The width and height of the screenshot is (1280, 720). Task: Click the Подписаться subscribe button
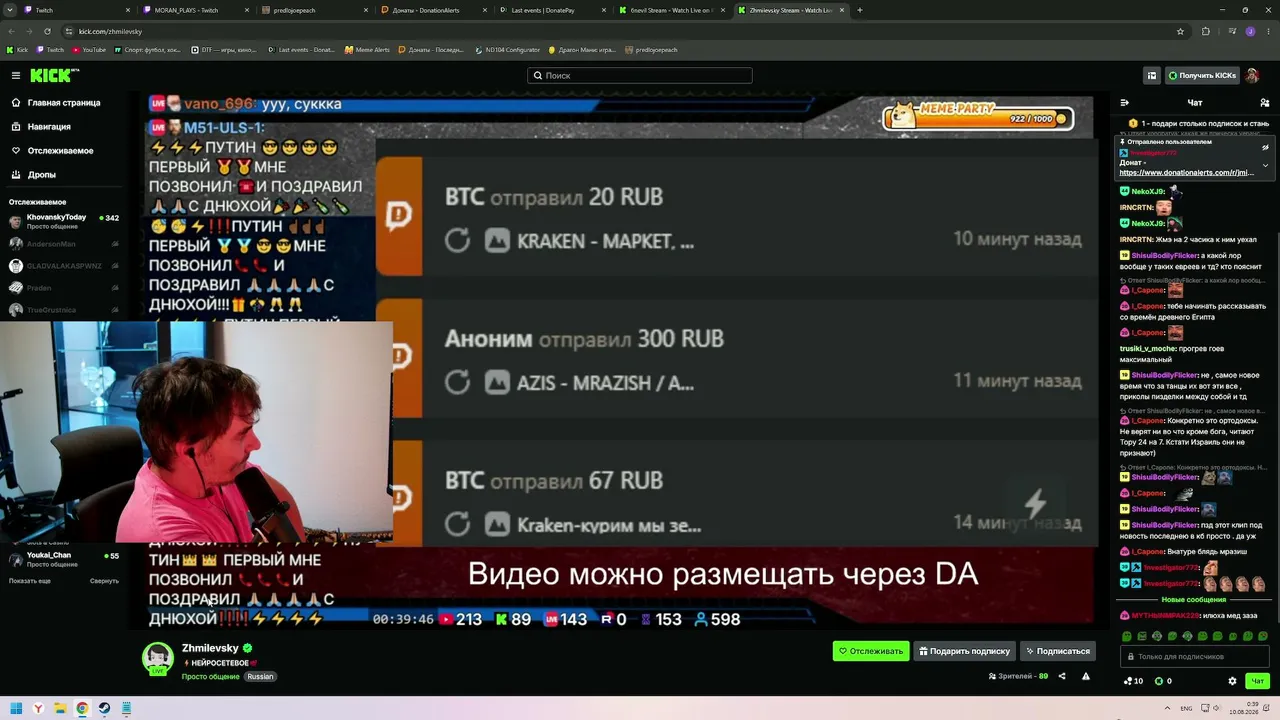(1058, 651)
